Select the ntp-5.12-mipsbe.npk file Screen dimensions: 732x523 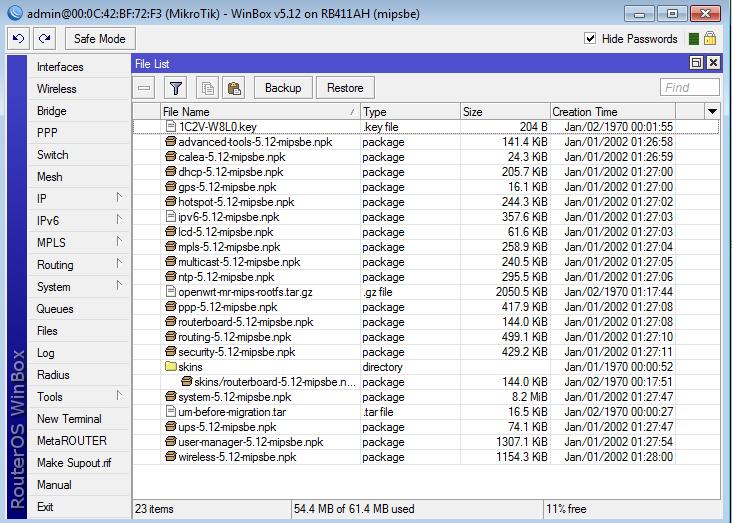[x=226, y=277]
